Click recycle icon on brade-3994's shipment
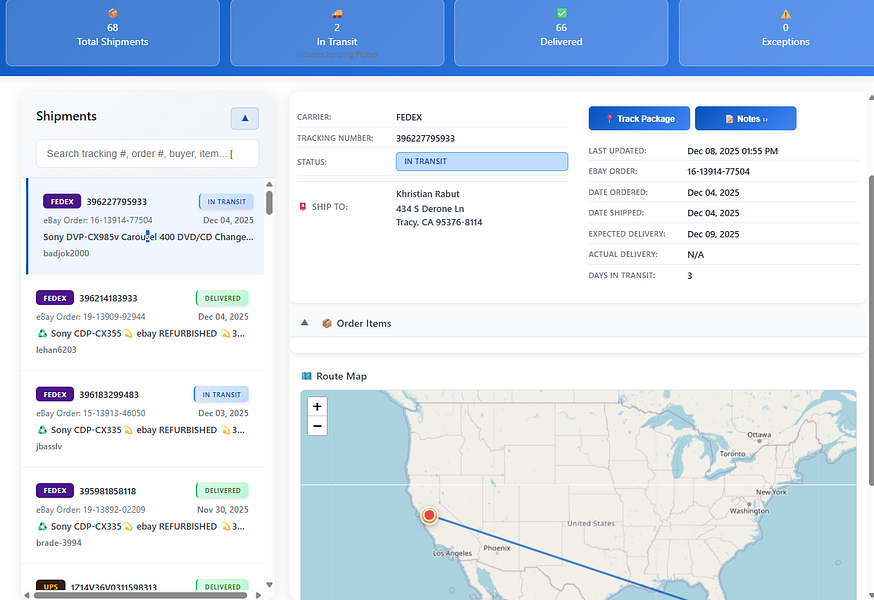874x600 pixels. (42, 526)
